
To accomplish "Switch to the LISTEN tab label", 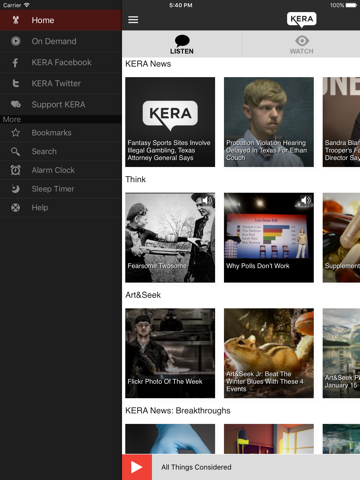I will tap(182, 51).
